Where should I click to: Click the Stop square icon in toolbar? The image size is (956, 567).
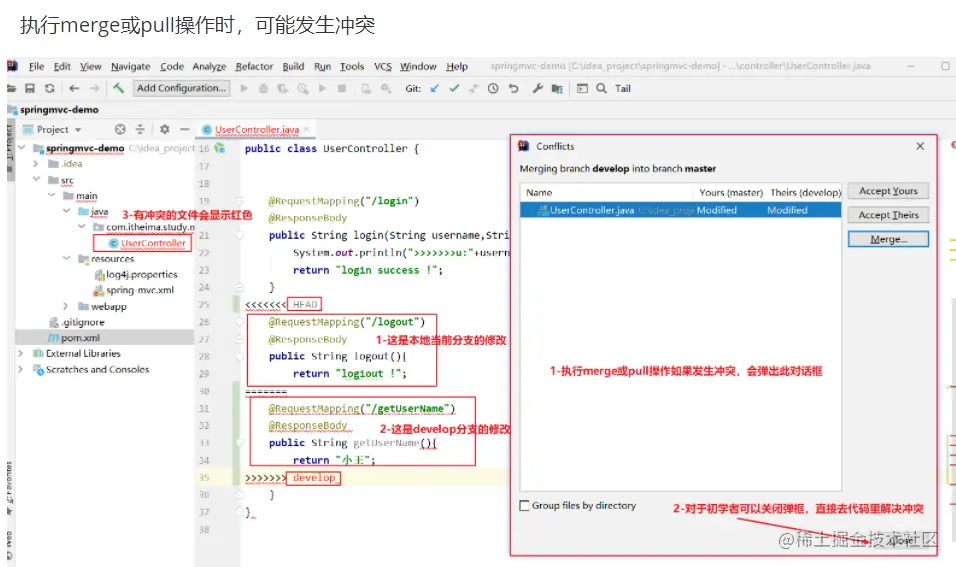pos(342,88)
